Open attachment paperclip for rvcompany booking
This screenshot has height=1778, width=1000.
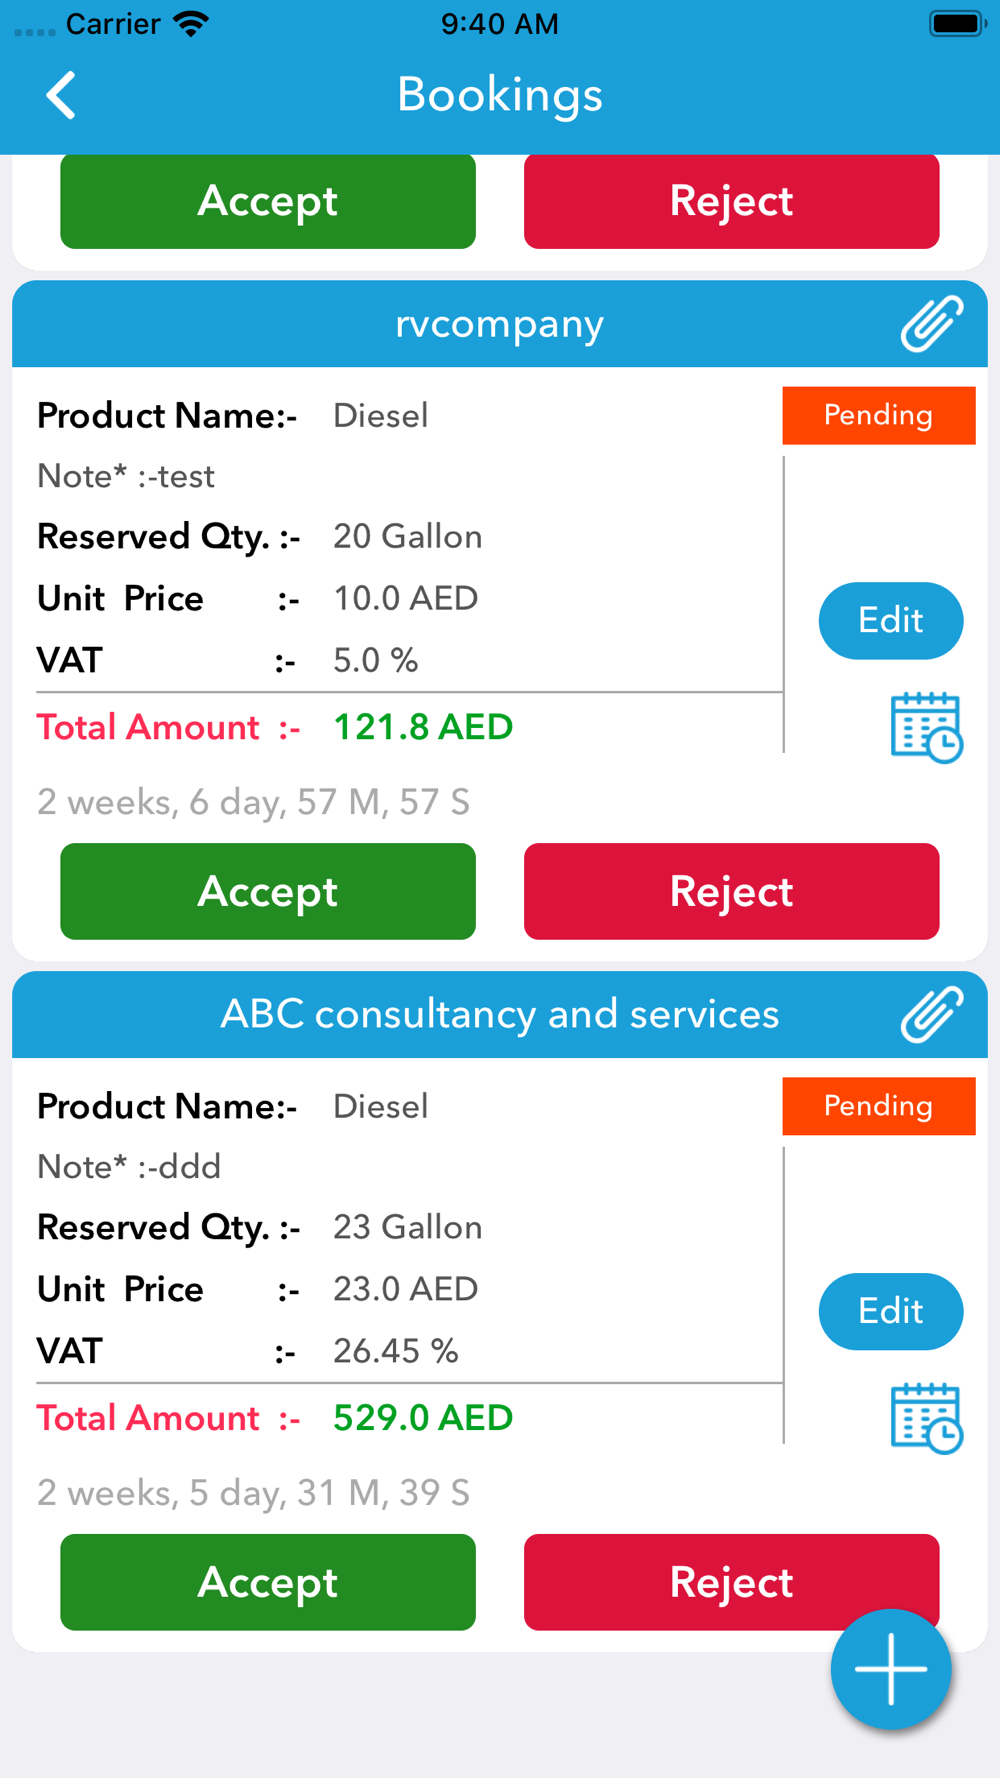(932, 323)
